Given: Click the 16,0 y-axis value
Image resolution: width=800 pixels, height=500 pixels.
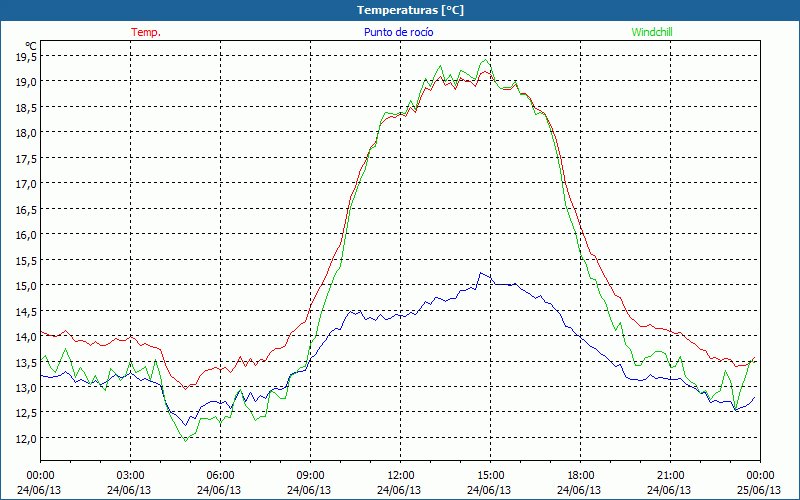Looking at the screenshot, I should (26, 235).
